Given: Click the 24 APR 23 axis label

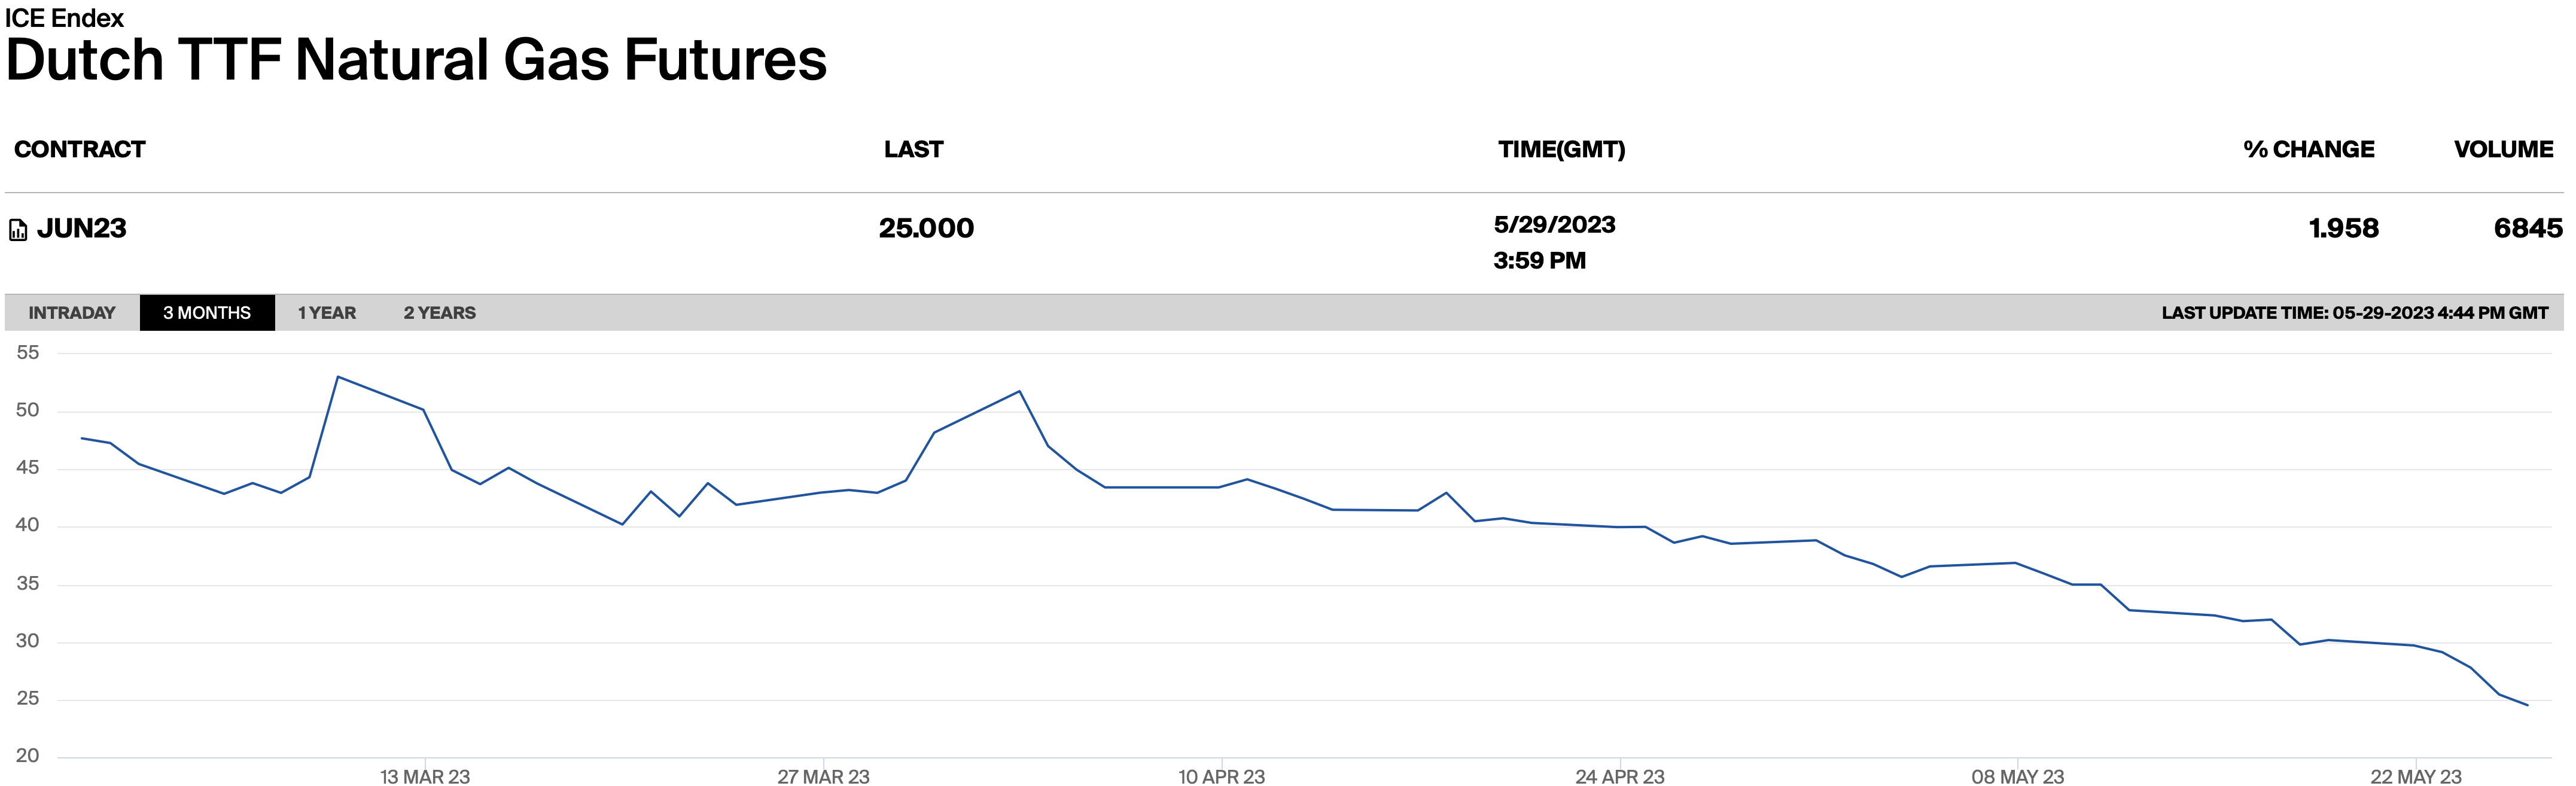Looking at the screenshot, I should click(1619, 776).
